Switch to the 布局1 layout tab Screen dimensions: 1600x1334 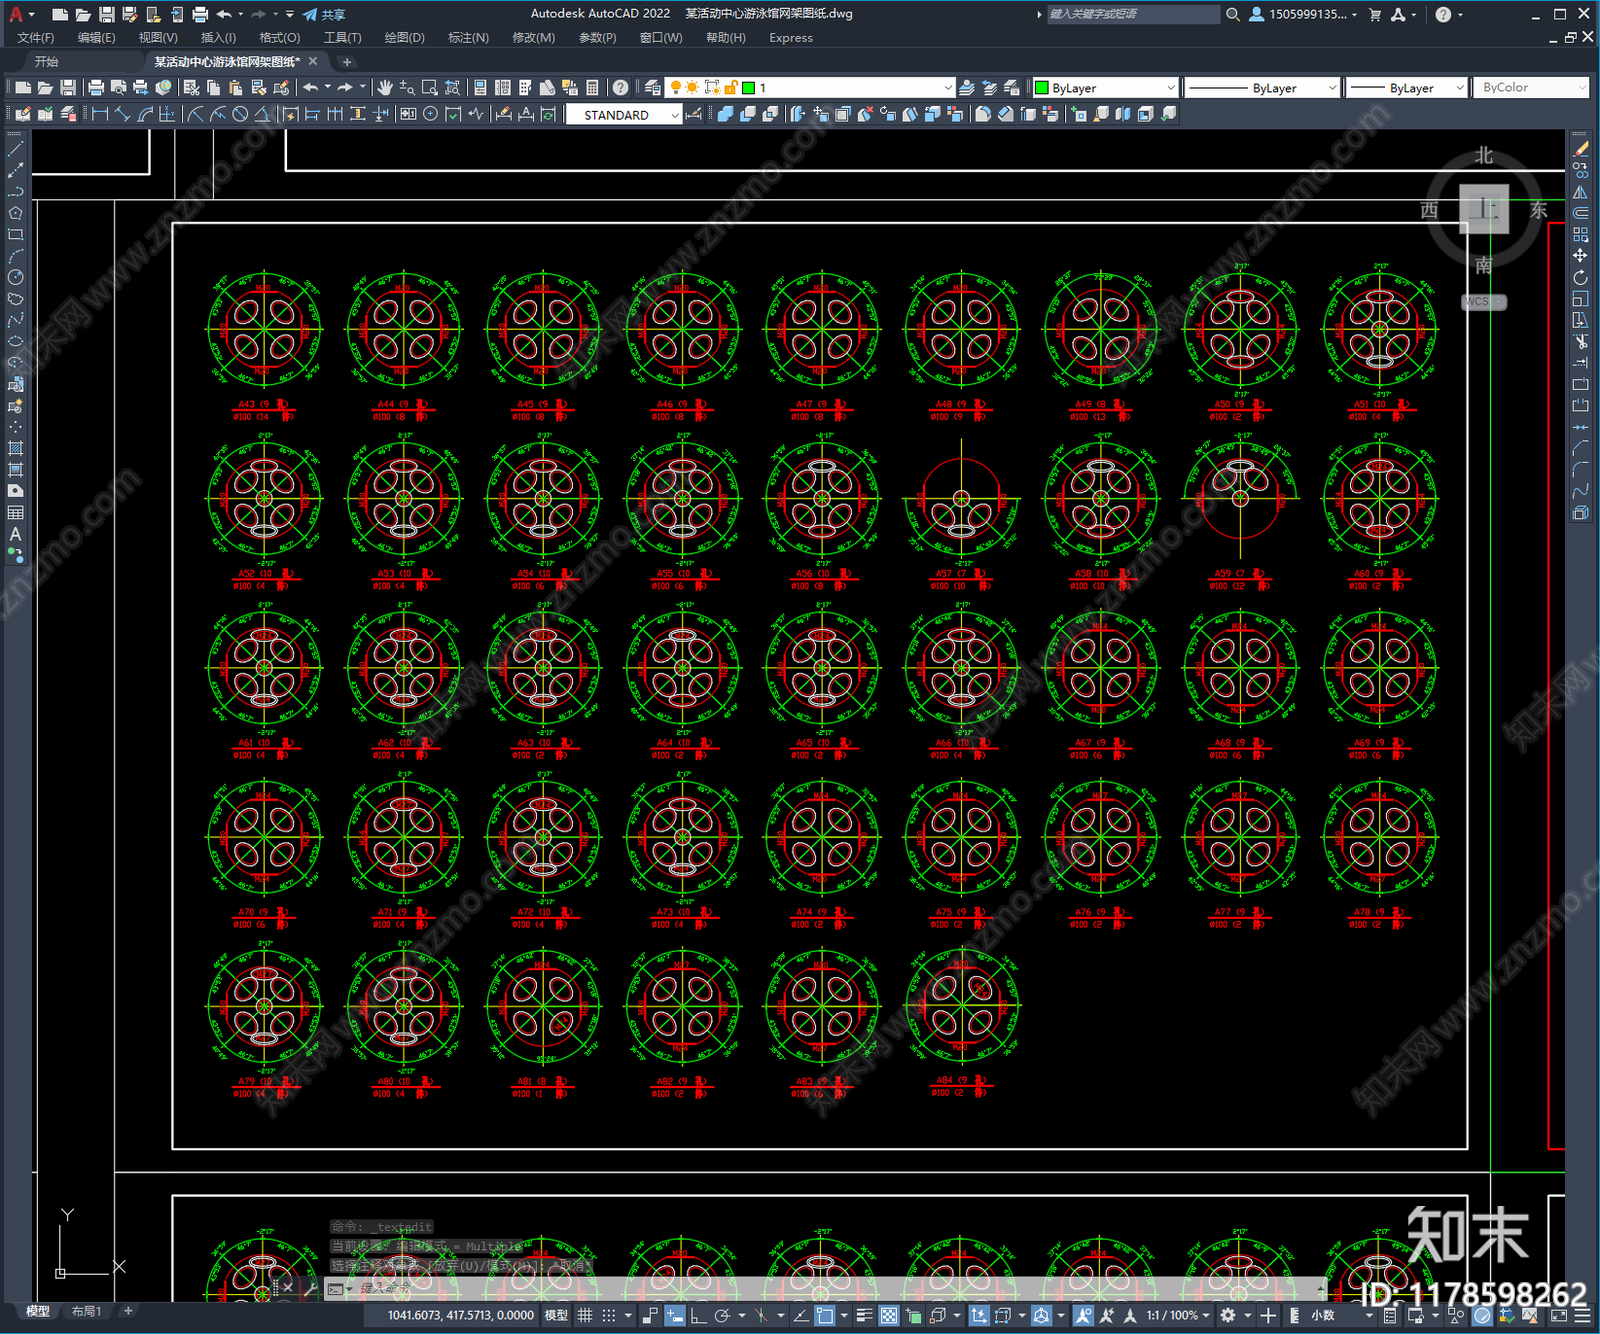tap(86, 1311)
